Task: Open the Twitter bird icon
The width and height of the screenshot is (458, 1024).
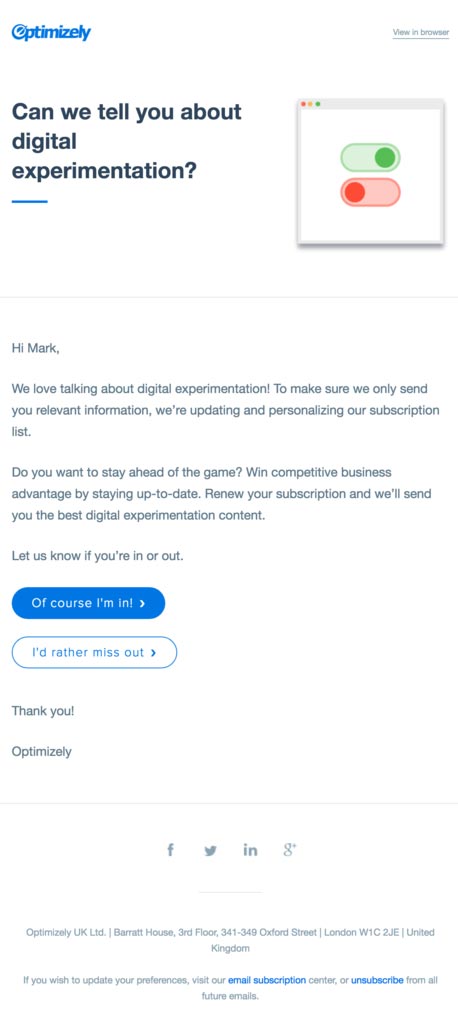Action: click(x=210, y=850)
